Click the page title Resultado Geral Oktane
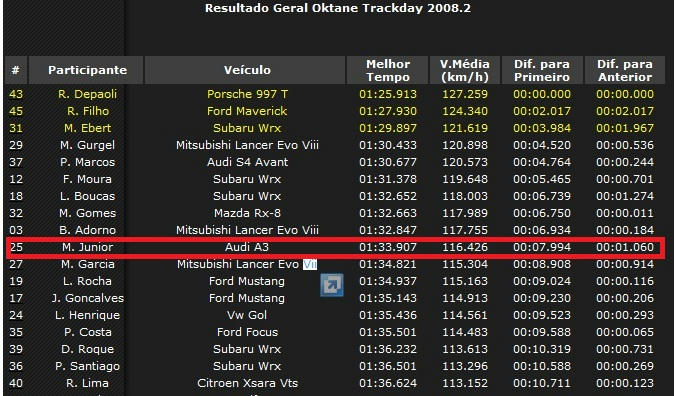The width and height of the screenshot is (676, 396). [x=338, y=8]
